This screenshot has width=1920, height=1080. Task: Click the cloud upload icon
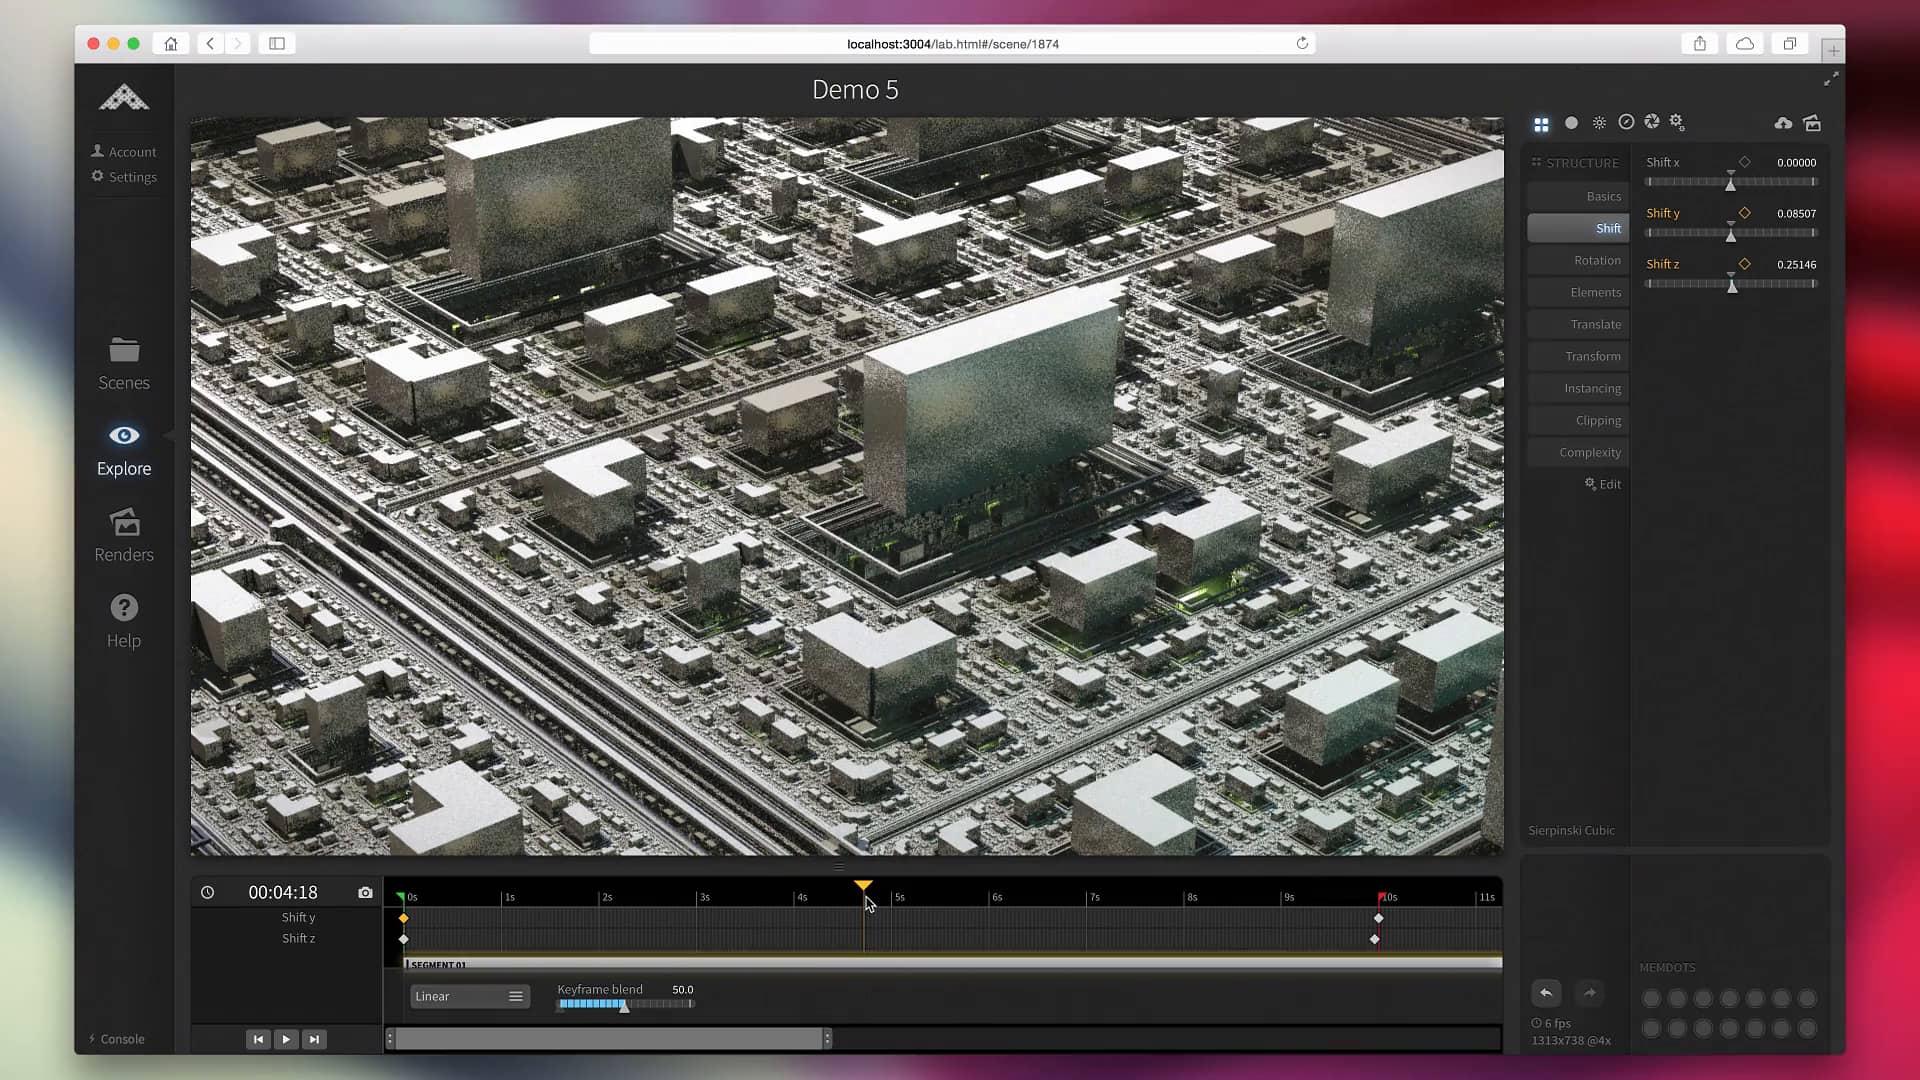point(1783,122)
